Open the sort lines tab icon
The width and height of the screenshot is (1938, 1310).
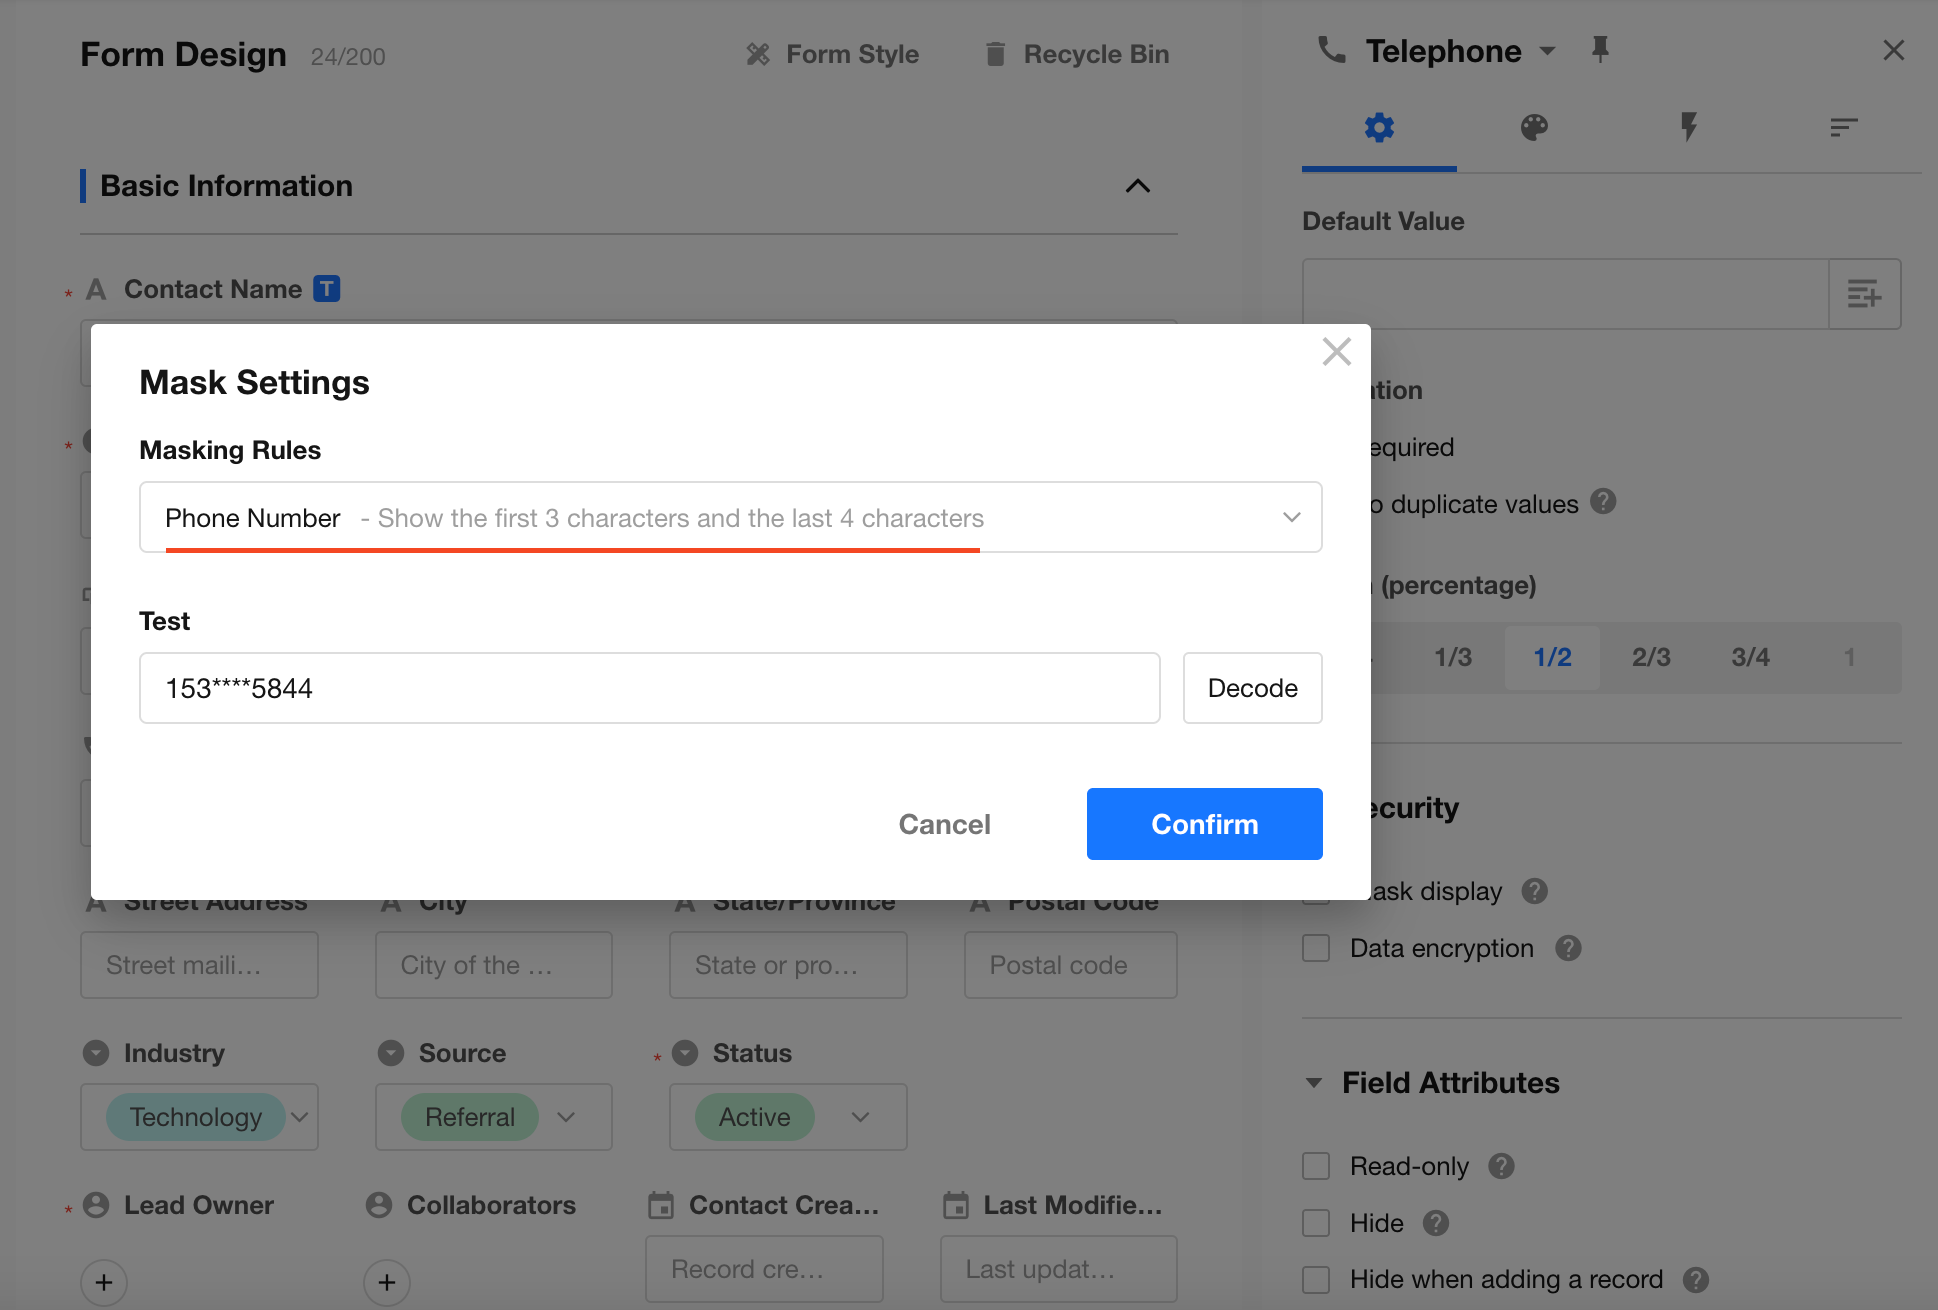[1843, 127]
